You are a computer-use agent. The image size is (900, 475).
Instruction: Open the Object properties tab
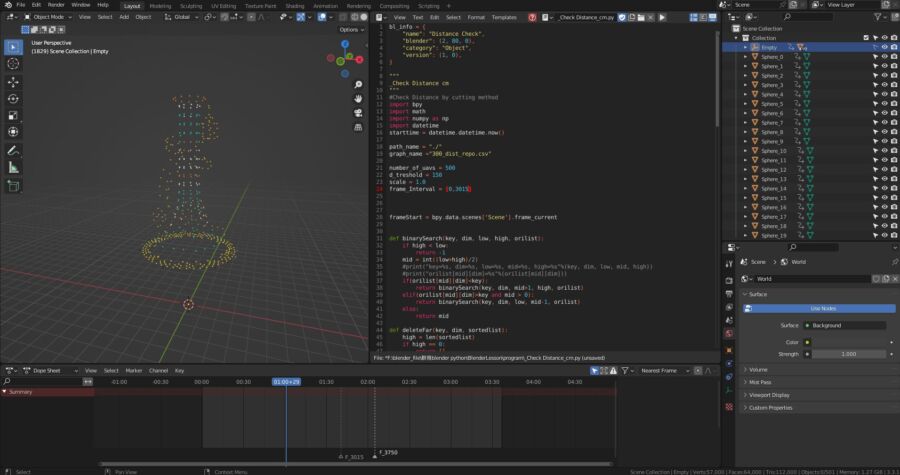[729, 350]
